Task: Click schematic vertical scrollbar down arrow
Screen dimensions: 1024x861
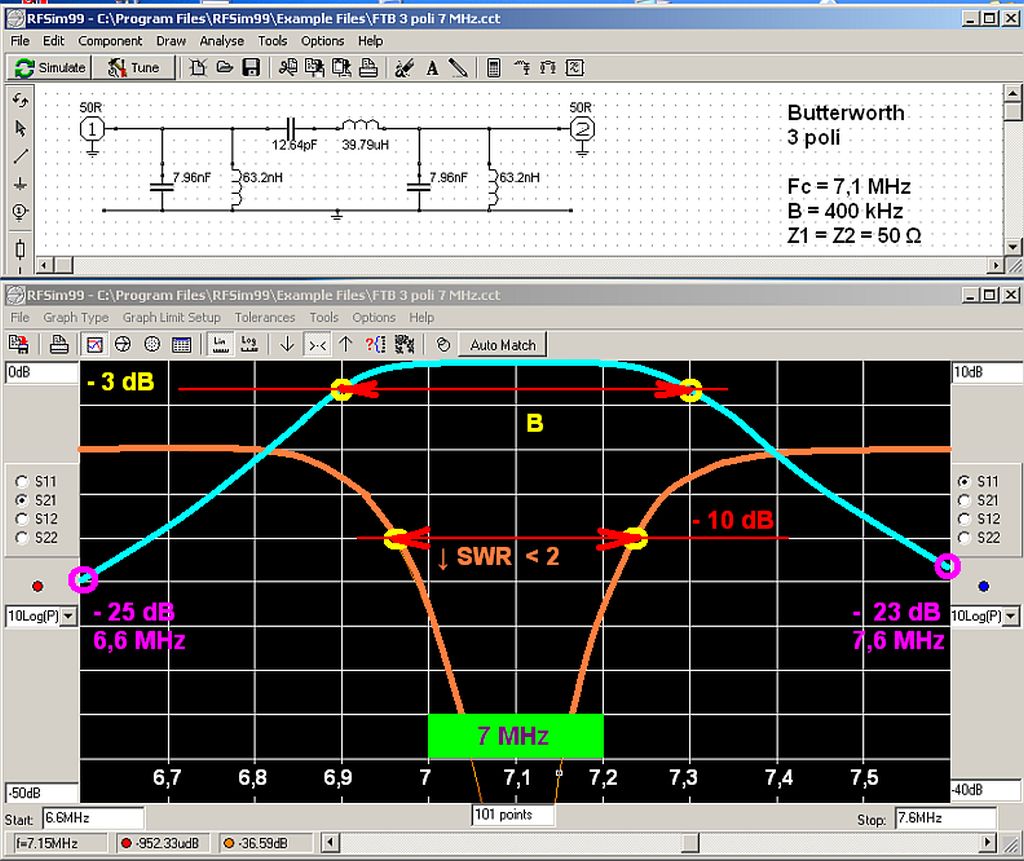Action: 1012,247
